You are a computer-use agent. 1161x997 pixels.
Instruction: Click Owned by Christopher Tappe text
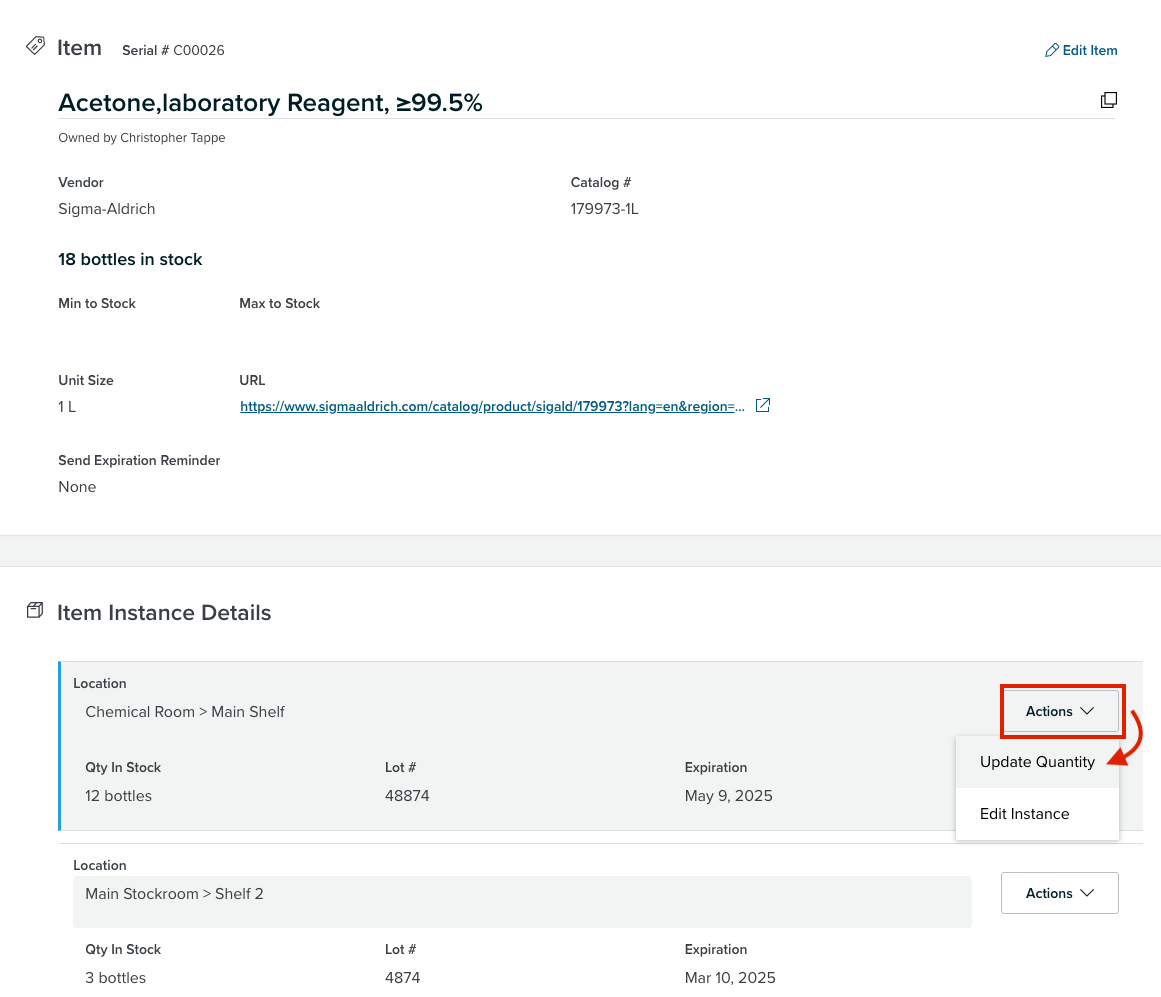click(141, 138)
